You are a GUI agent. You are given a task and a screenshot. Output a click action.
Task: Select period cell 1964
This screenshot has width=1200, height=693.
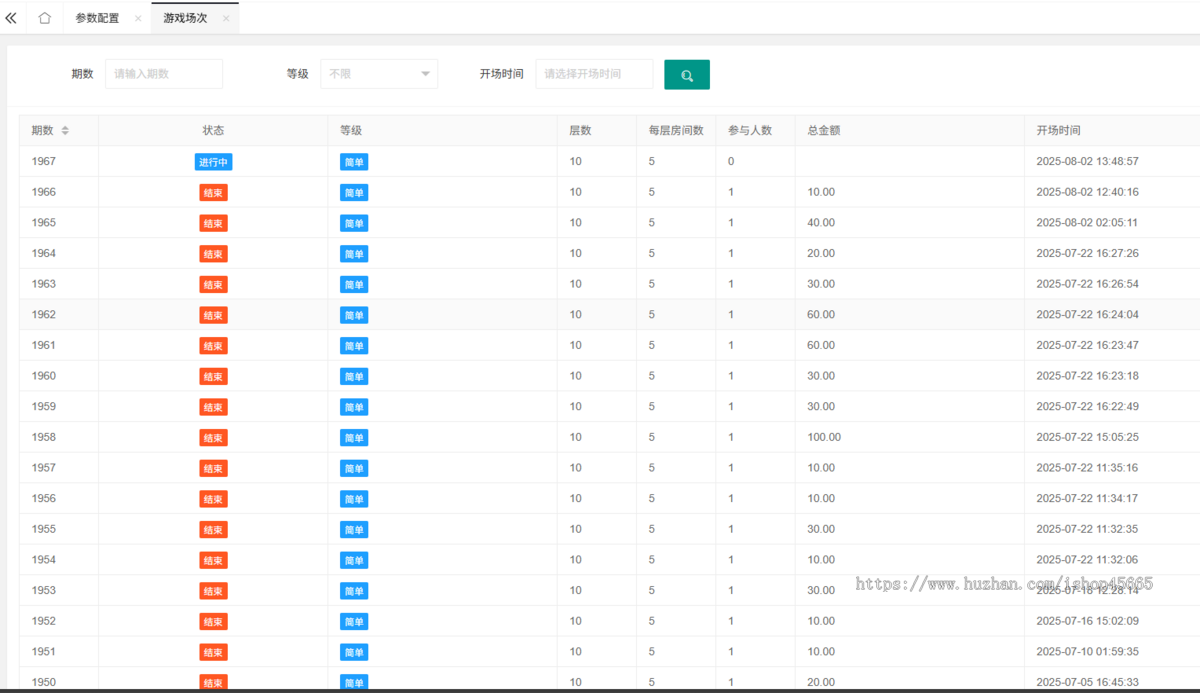point(44,254)
